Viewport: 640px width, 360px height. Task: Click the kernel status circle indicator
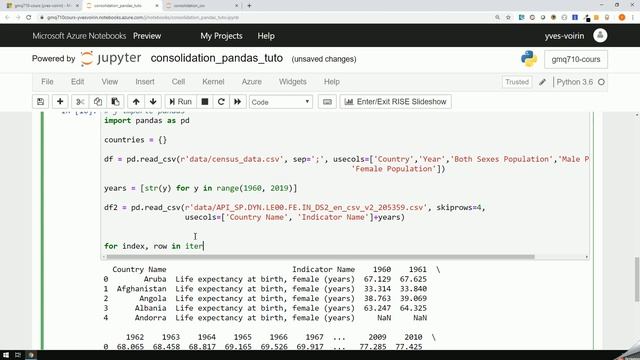(x=601, y=82)
